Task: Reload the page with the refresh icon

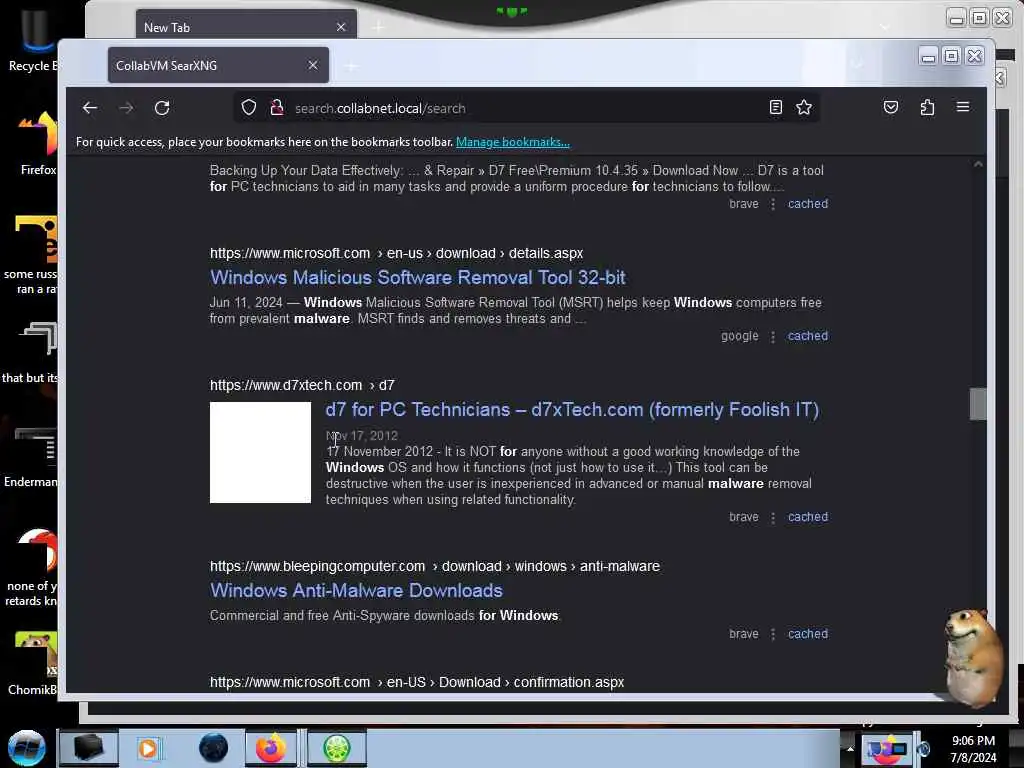Action: pos(162,108)
